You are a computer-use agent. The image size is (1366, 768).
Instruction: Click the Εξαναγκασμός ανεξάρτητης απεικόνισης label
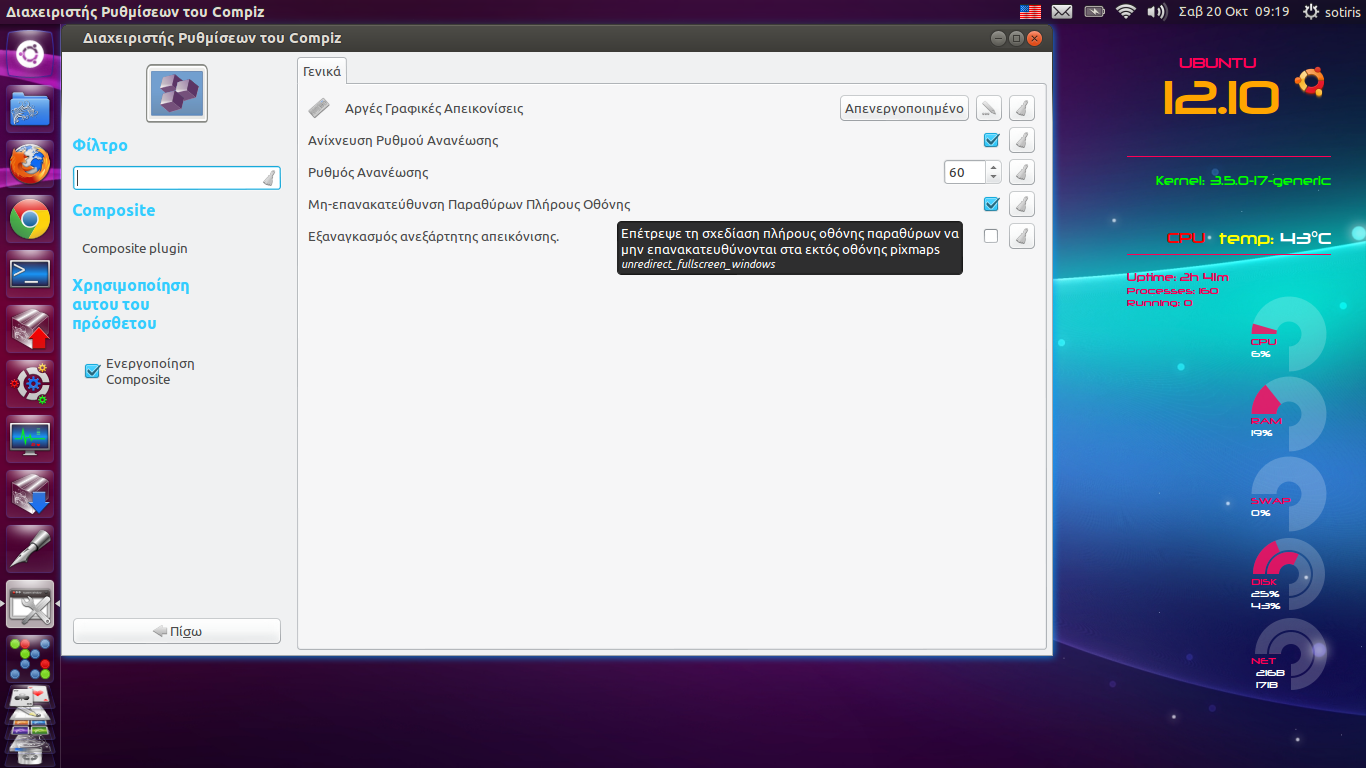coord(434,236)
